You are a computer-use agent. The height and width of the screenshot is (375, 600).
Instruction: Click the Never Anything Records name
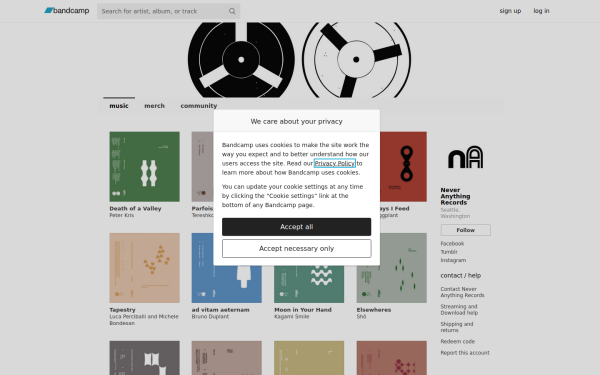pos(455,196)
